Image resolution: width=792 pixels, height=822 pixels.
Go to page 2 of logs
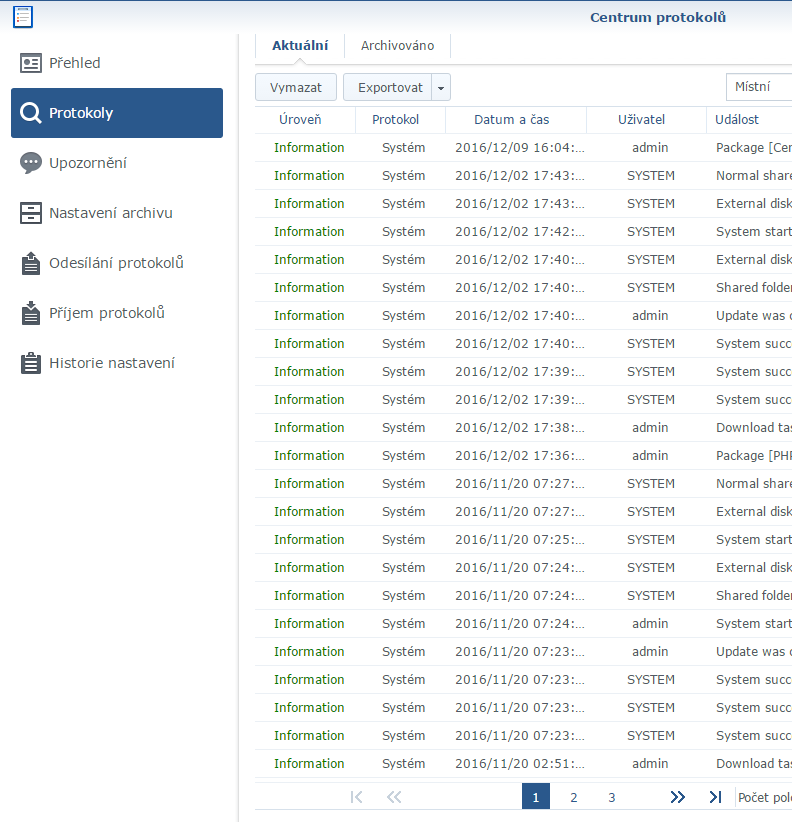click(x=573, y=797)
